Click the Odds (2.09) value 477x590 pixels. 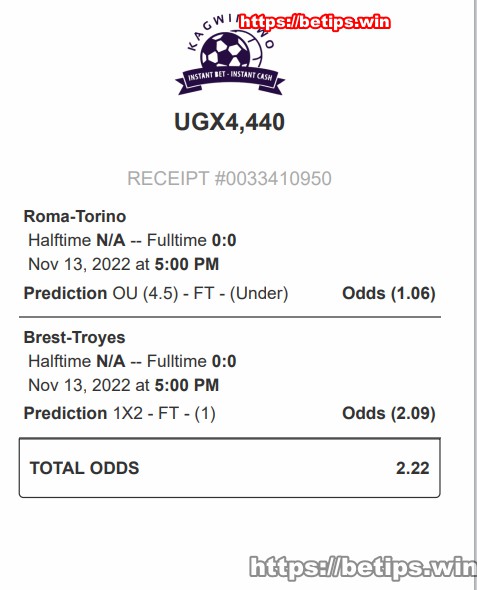point(389,414)
